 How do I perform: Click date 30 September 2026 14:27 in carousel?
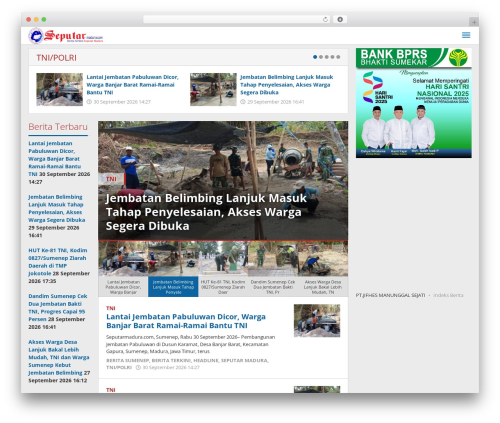coord(122,102)
